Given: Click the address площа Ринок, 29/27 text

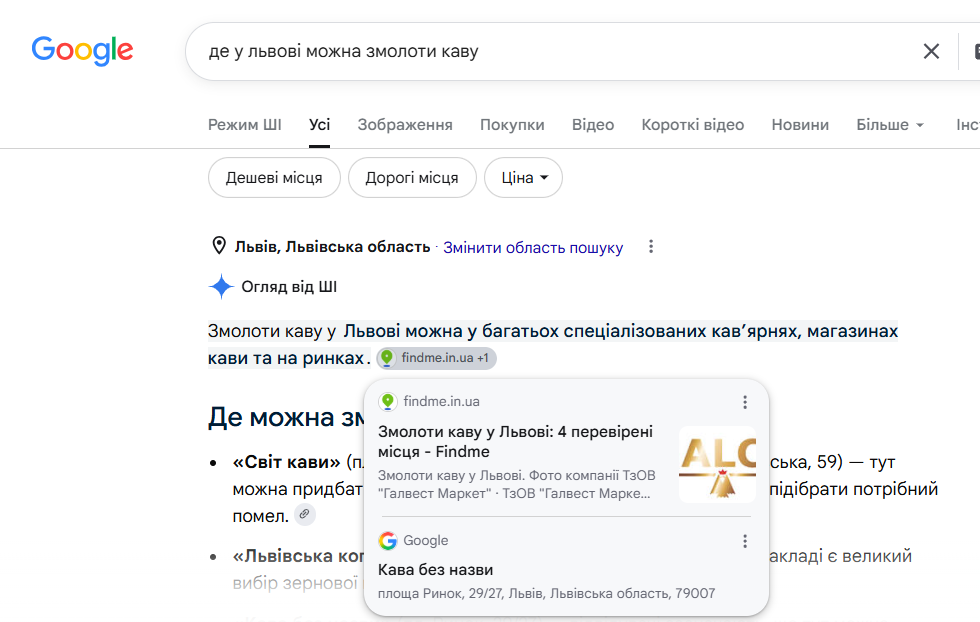Looking at the screenshot, I should pyautogui.click(x=546, y=593).
